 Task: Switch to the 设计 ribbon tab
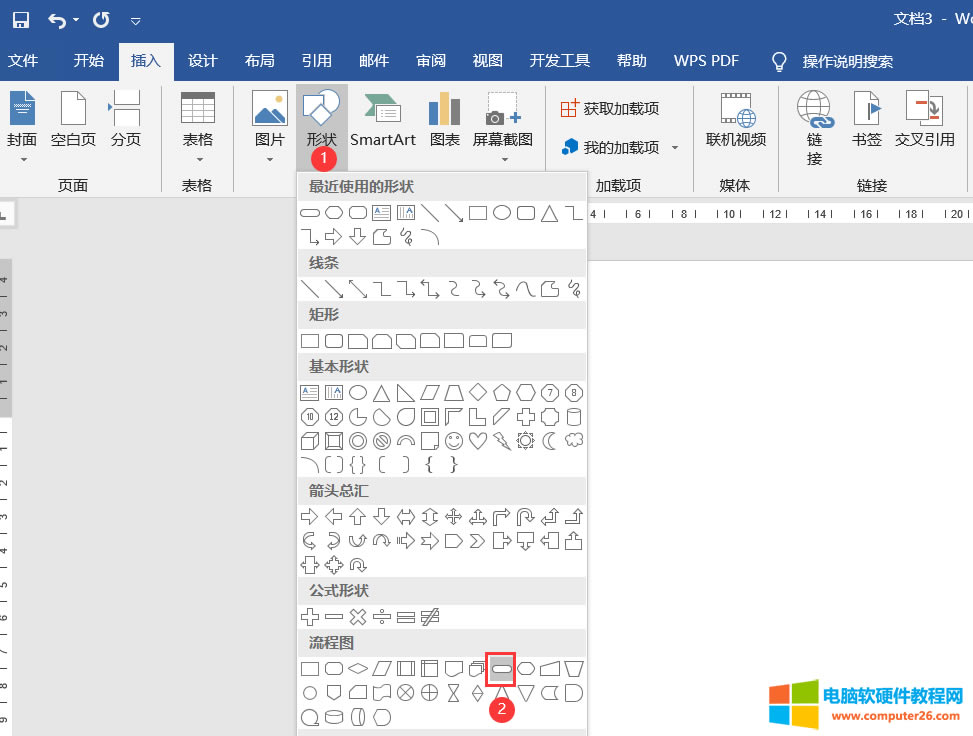click(x=202, y=61)
